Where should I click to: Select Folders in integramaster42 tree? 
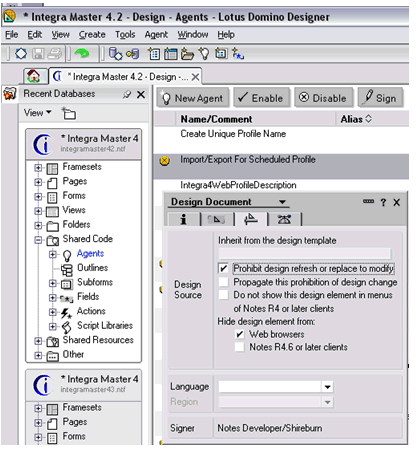pyautogui.click(x=76, y=225)
